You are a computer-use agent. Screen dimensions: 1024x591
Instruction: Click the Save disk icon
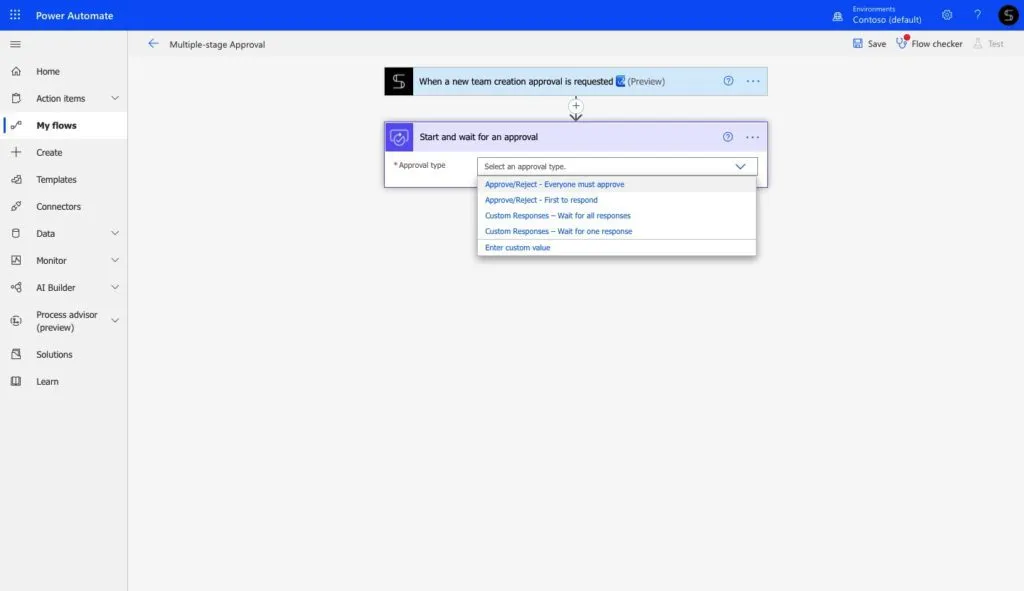pos(857,43)
